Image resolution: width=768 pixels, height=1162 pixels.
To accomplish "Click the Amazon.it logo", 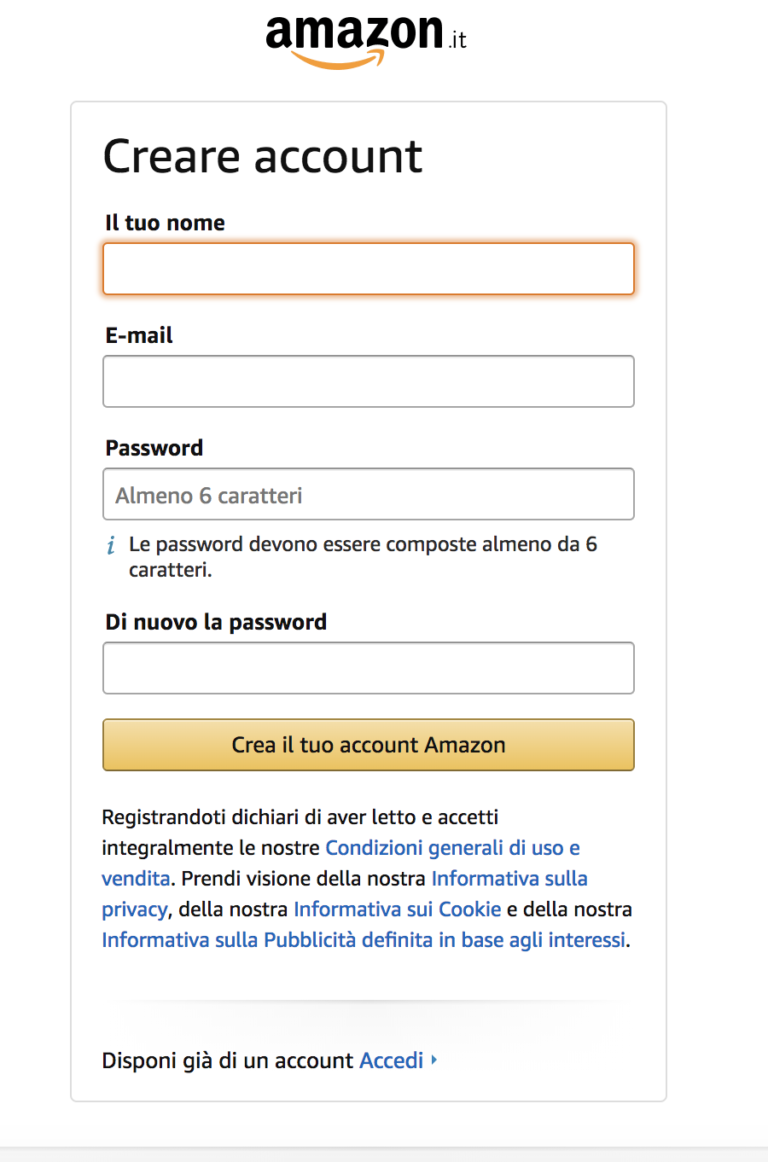I will (366, 38).
